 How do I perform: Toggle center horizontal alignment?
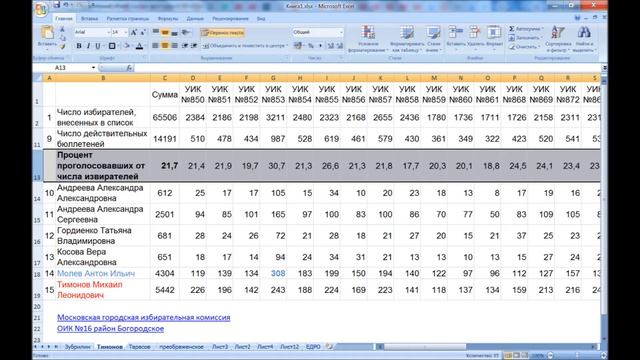(165, 46)
